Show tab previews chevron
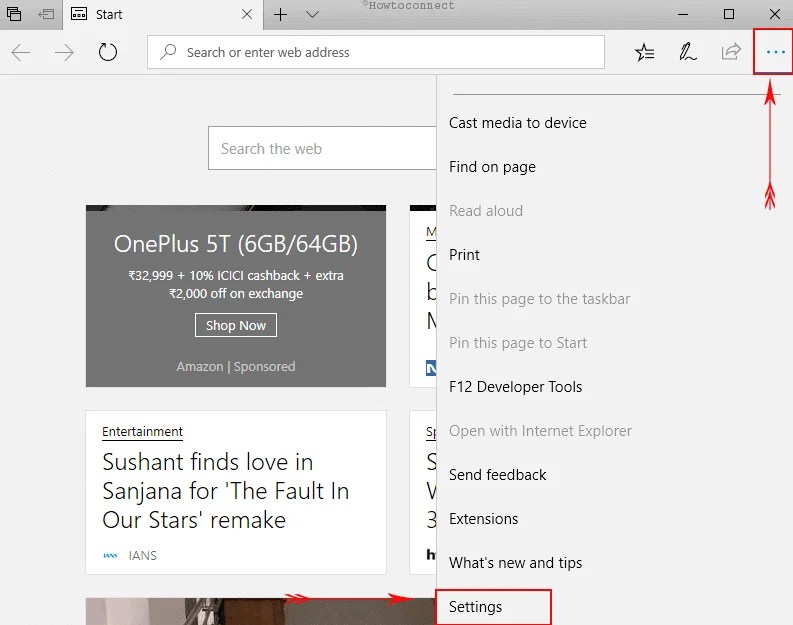This screenshot has width=793, height=625. click(313, 14)
